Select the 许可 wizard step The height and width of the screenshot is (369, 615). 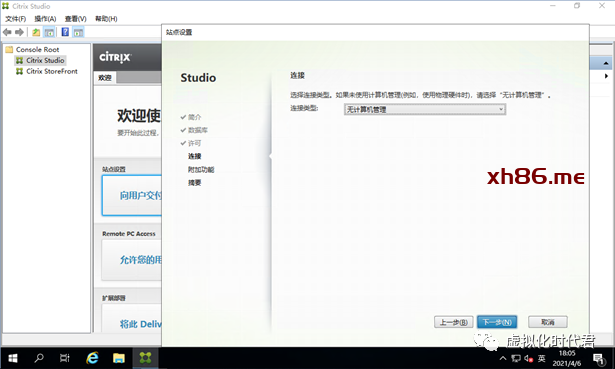[x=194, y=143]
